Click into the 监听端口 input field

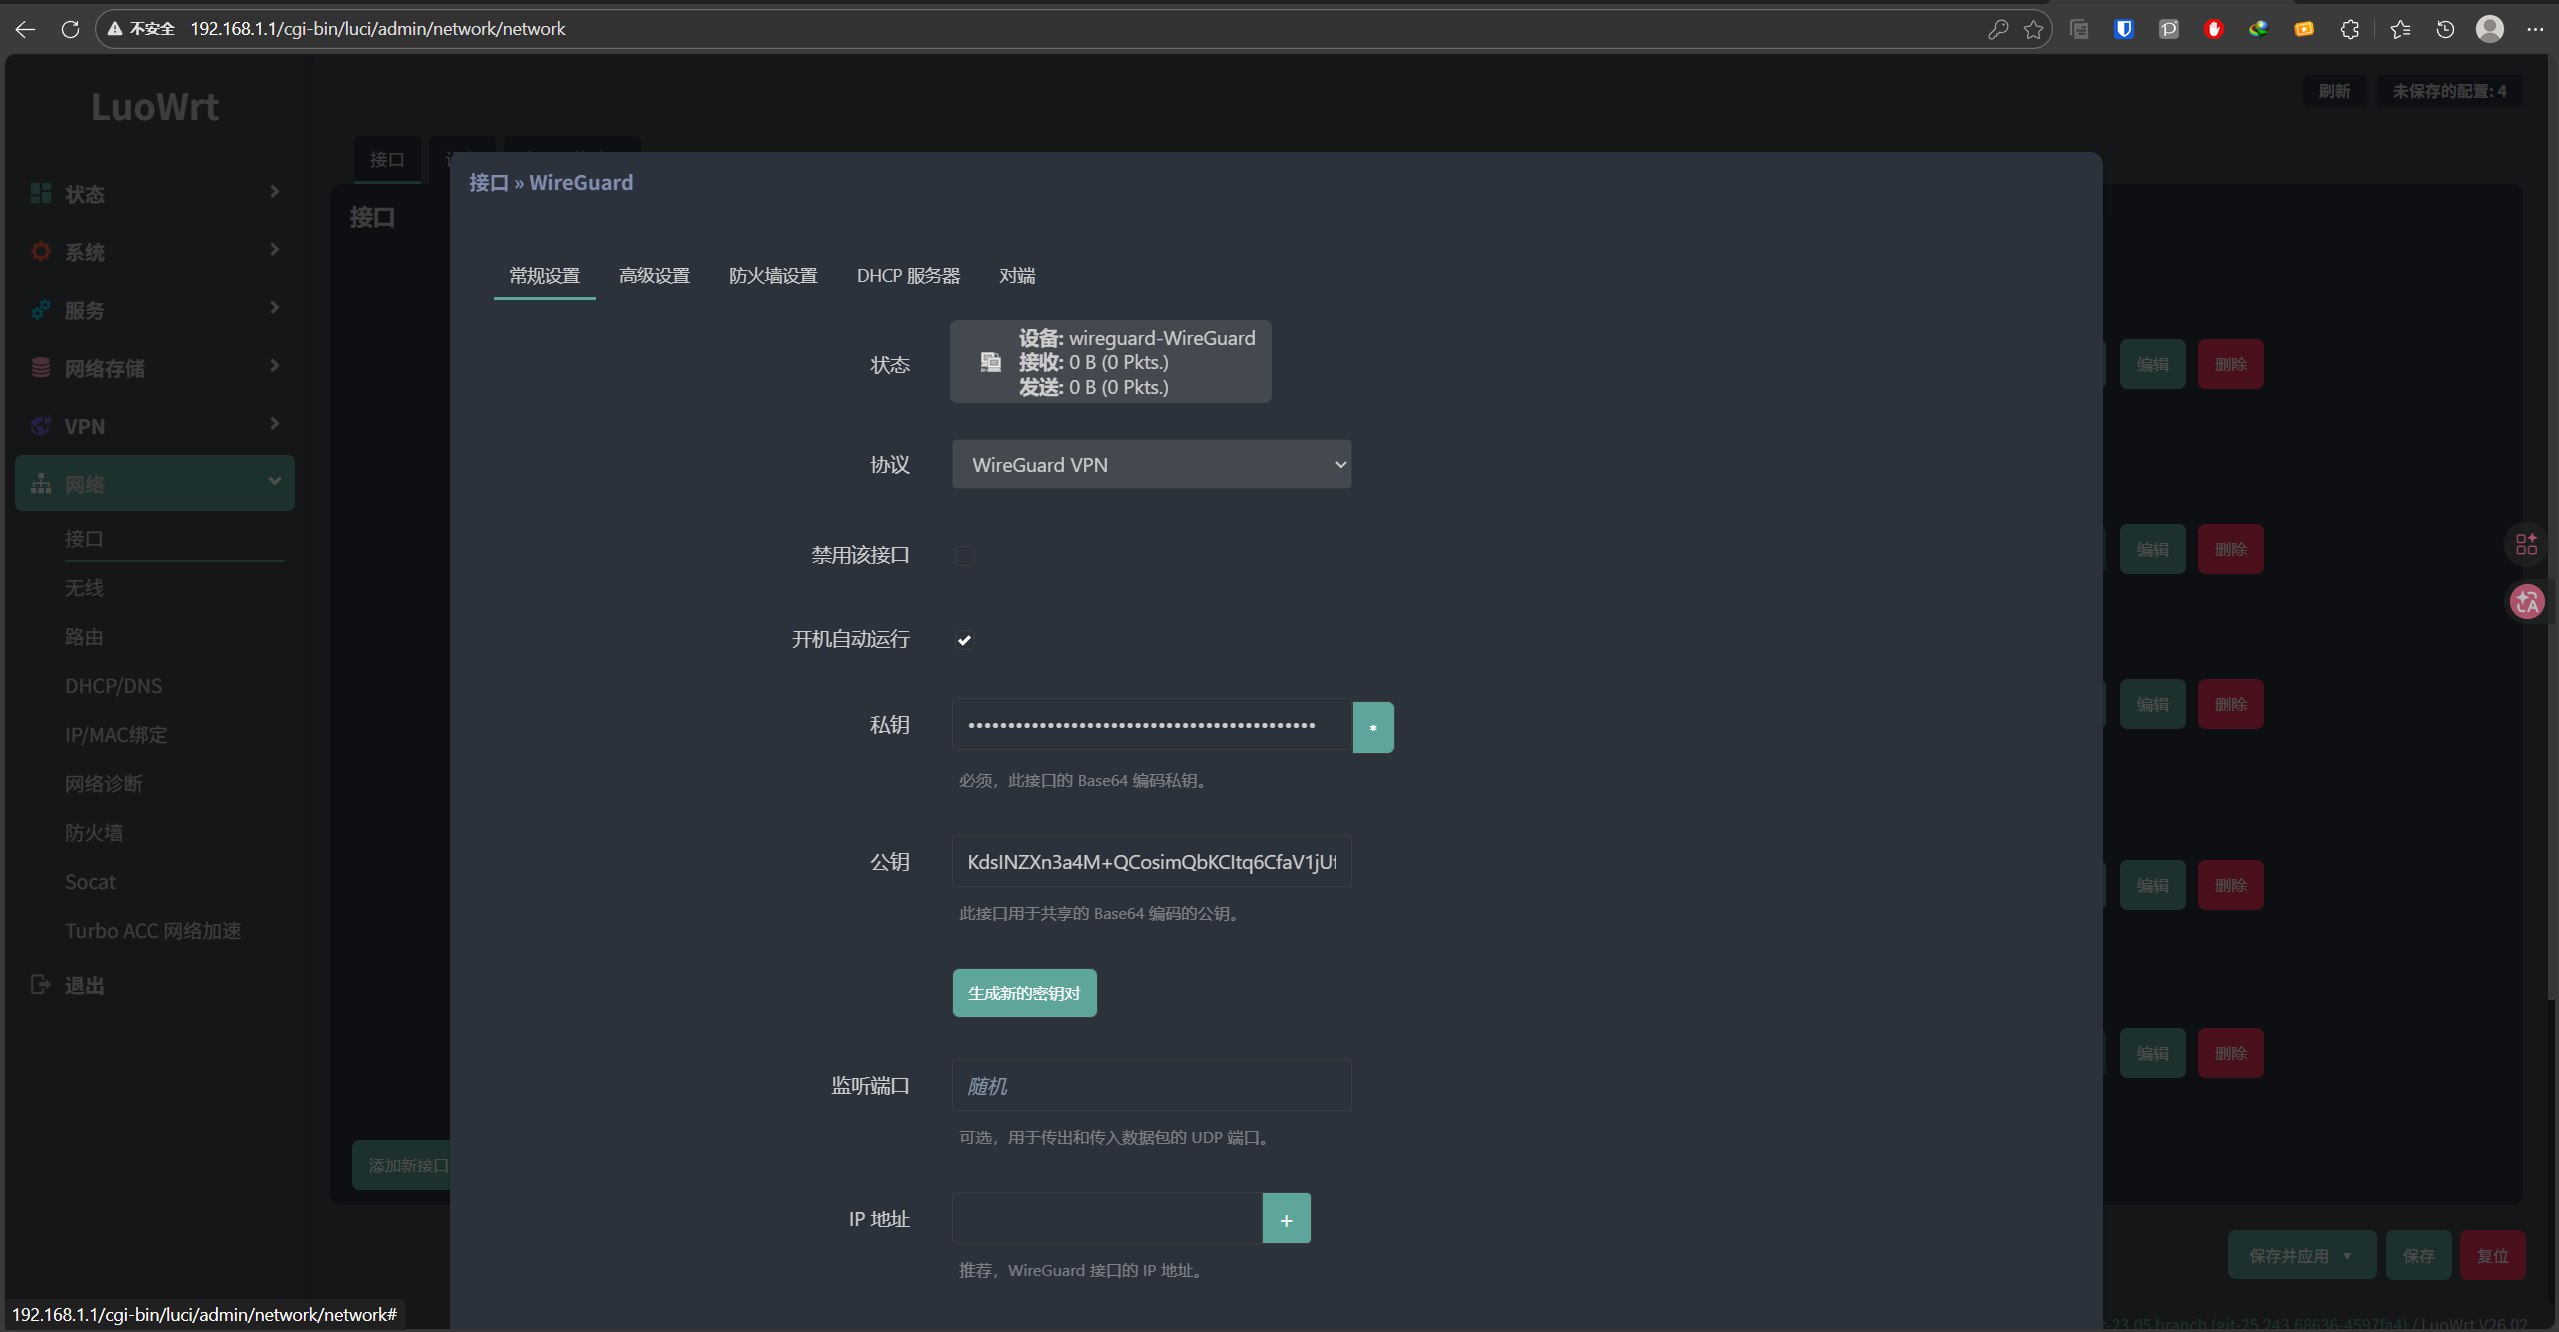pos(1151,1086)
